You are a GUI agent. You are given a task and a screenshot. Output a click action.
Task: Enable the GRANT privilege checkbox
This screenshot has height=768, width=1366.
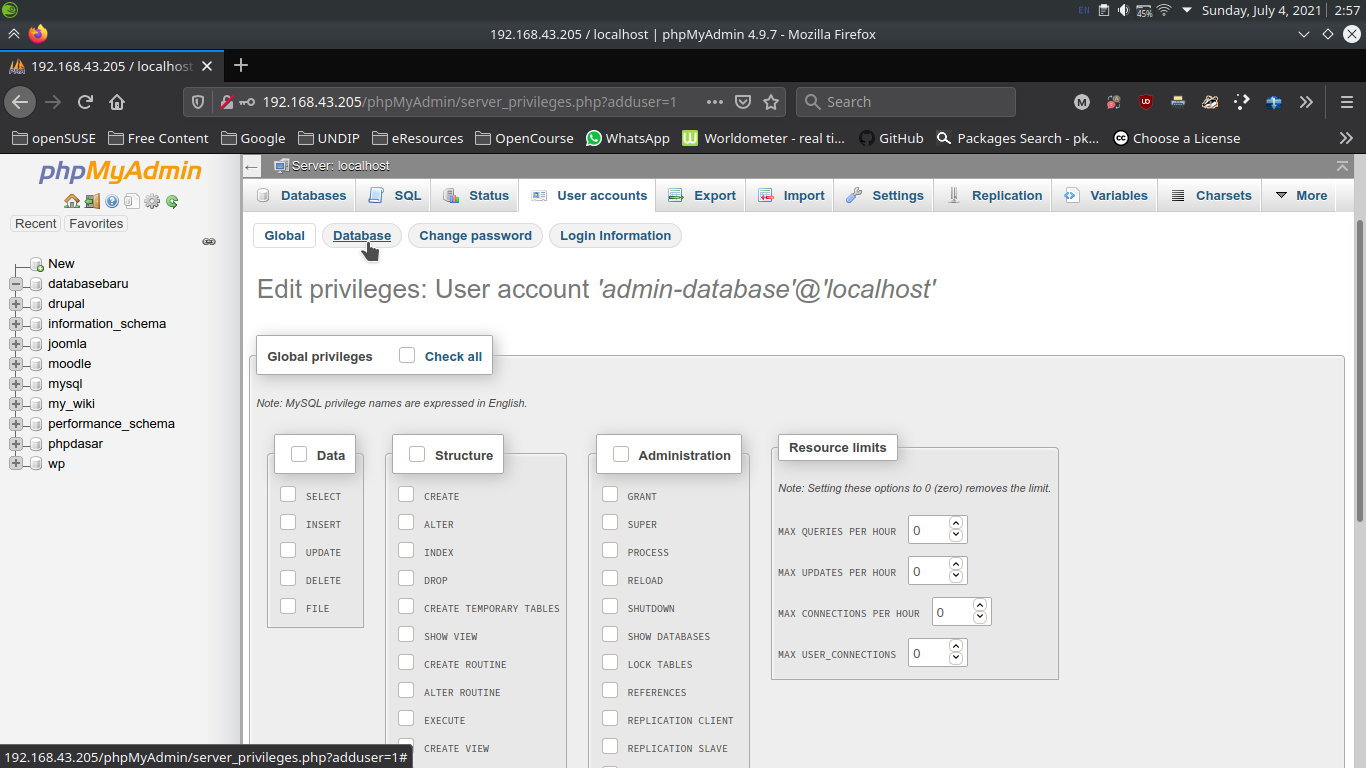tap(610, 494)
